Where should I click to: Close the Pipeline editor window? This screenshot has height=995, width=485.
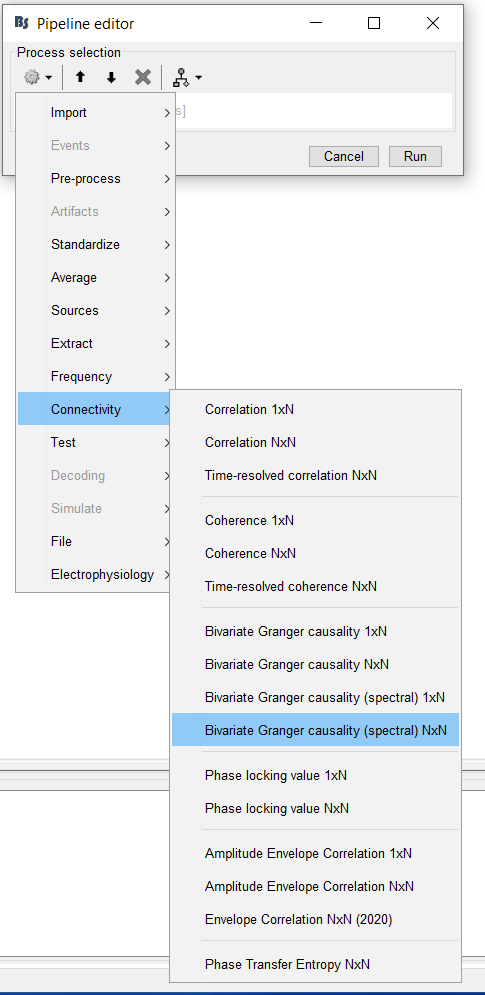pyautogui.click(x=432, y=23)
